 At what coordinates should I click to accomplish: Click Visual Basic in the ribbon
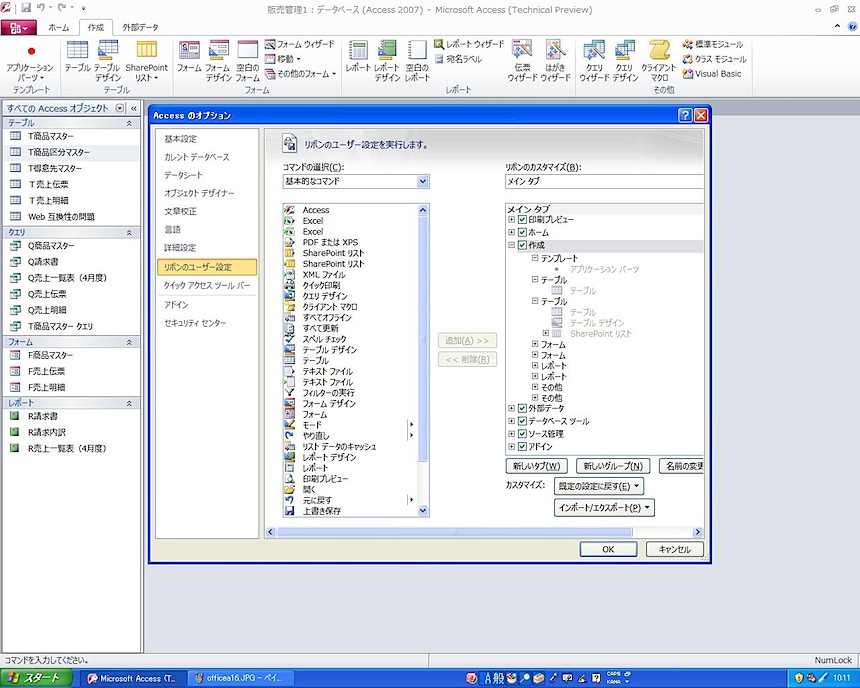click(711, 74)
